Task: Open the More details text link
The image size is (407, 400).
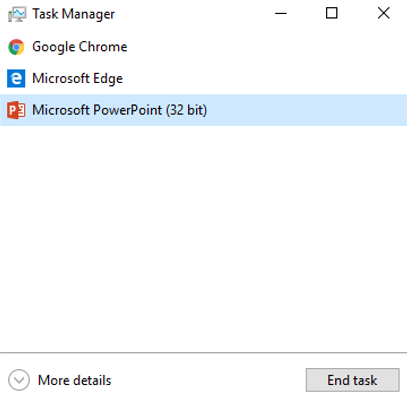Action: coord(74,380)
